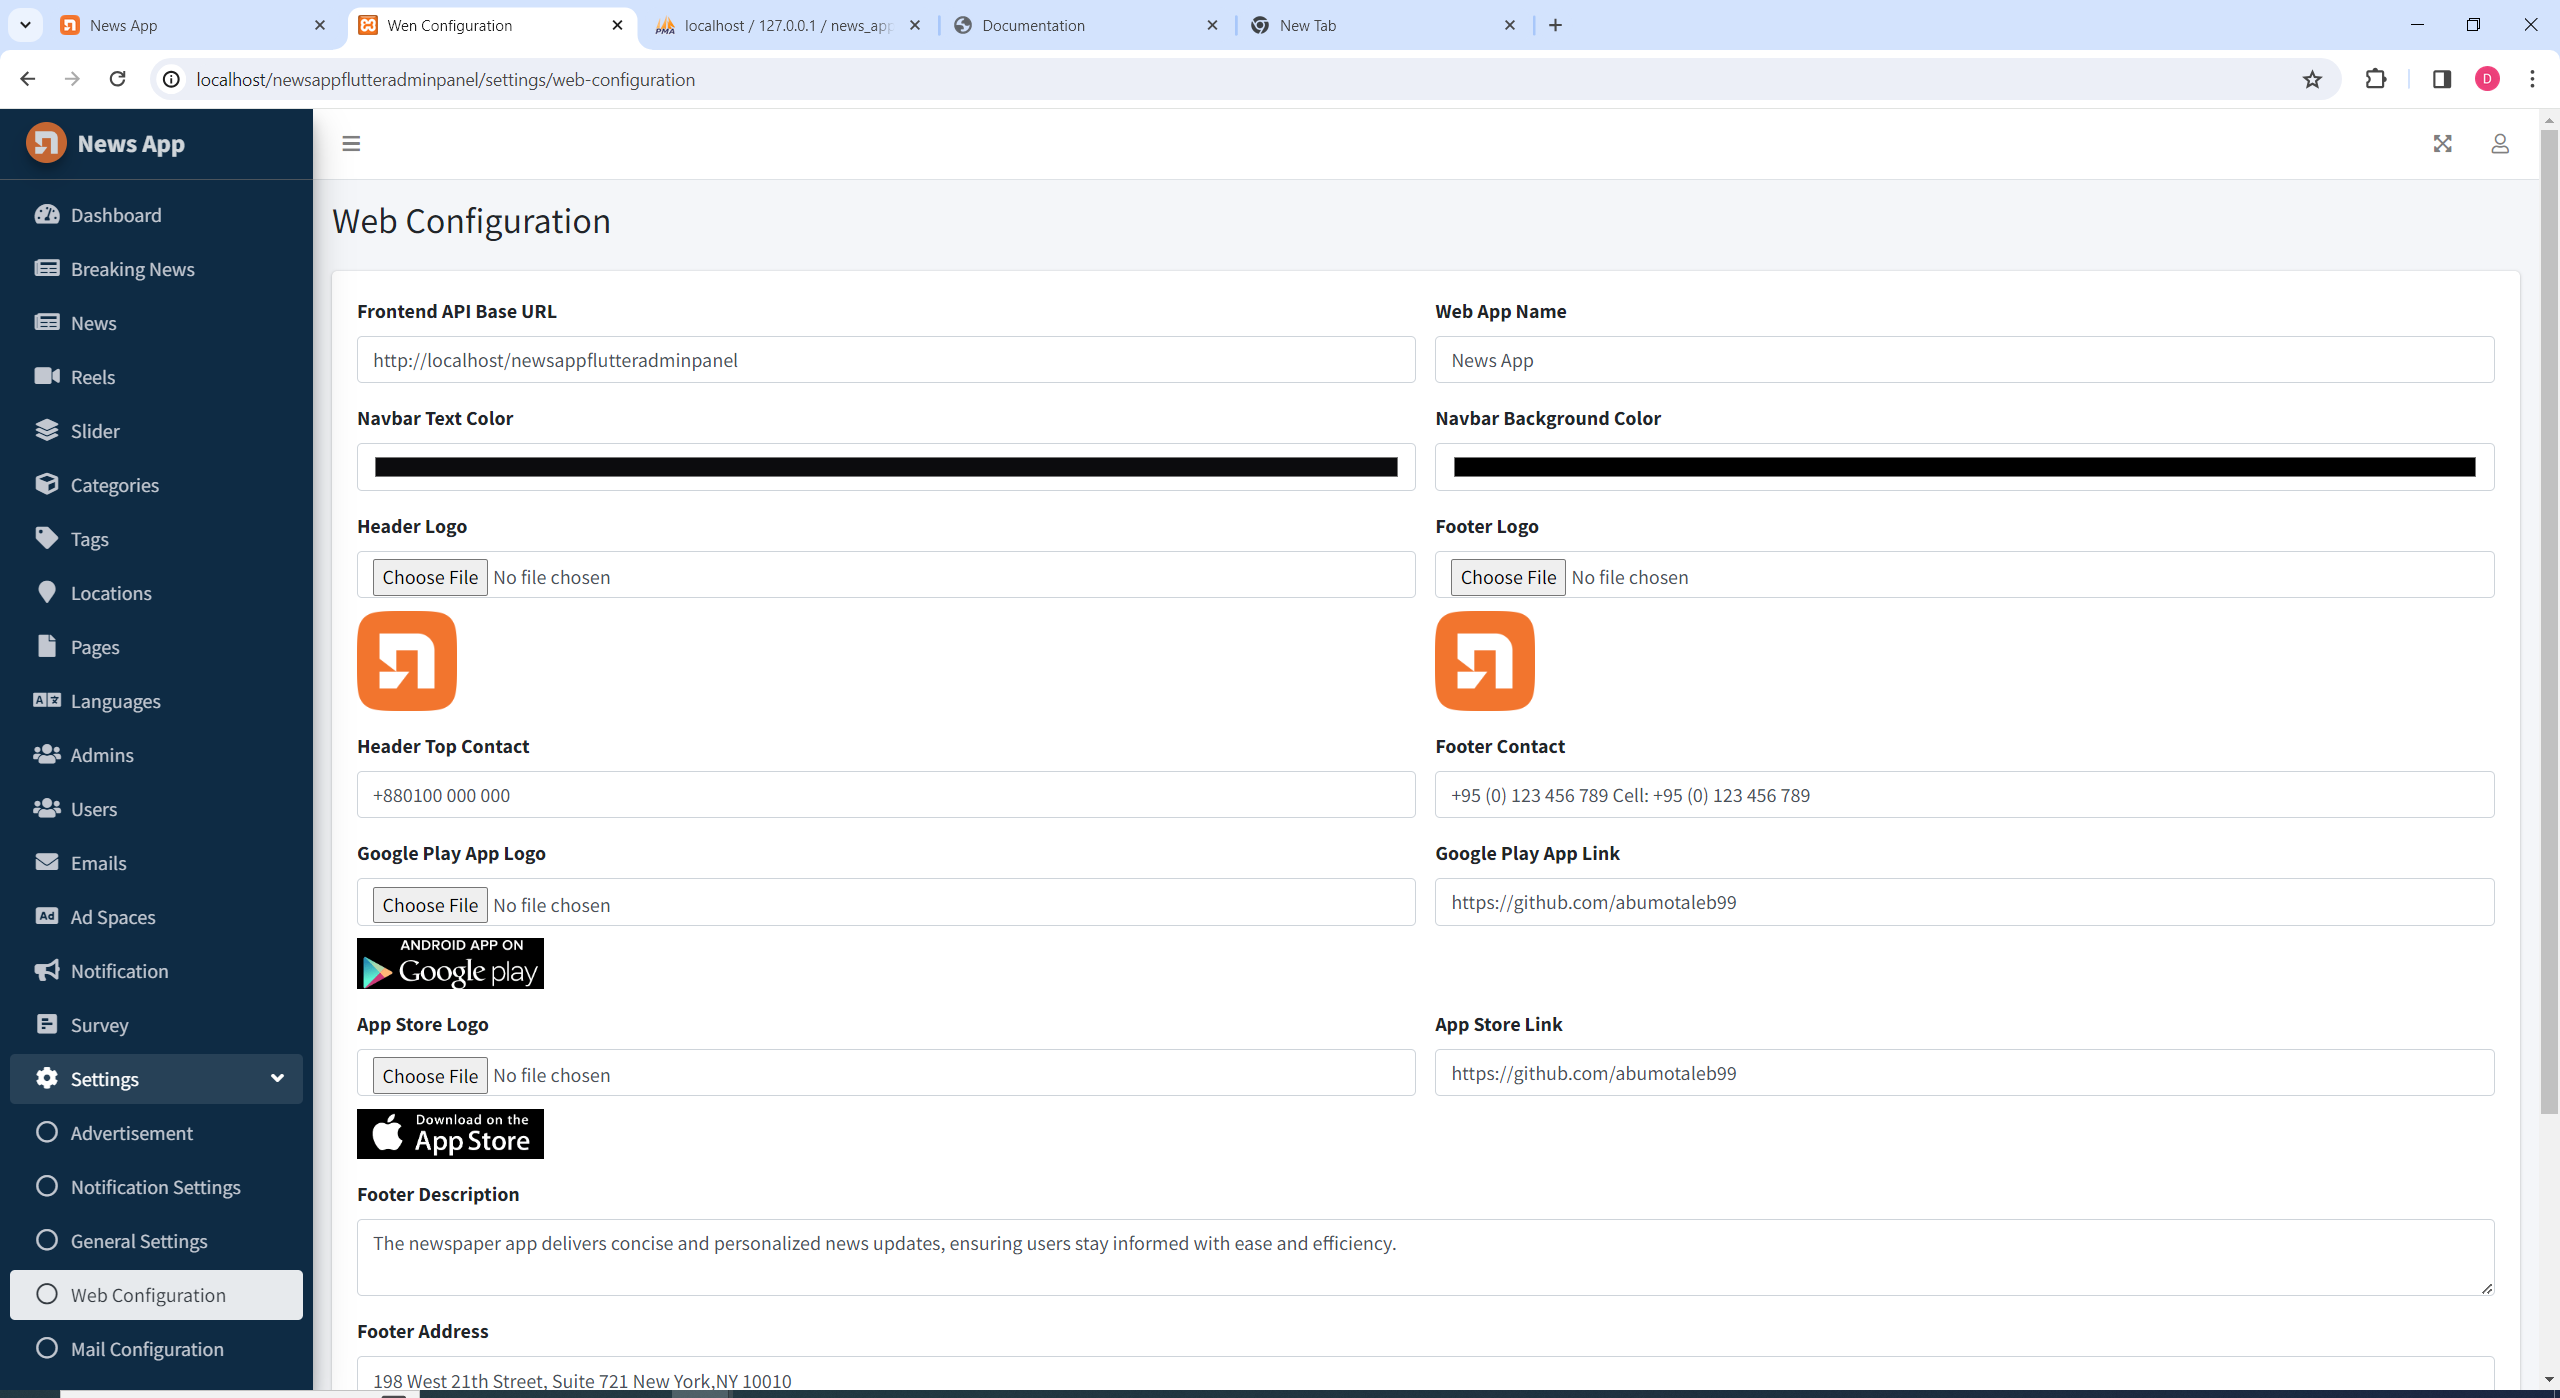Open a new browser tab
The image size is (2560, 1398).
point(1555,25)
